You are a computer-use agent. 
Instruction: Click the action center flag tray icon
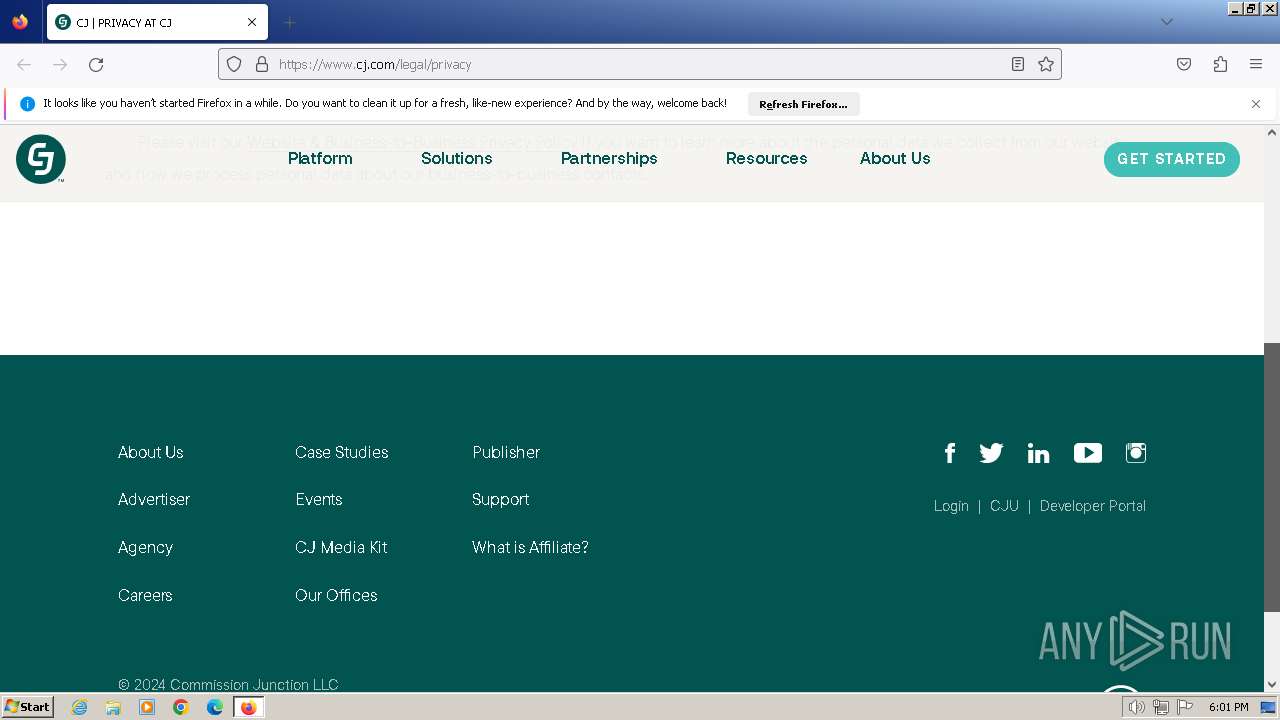tap(1185, 707)
